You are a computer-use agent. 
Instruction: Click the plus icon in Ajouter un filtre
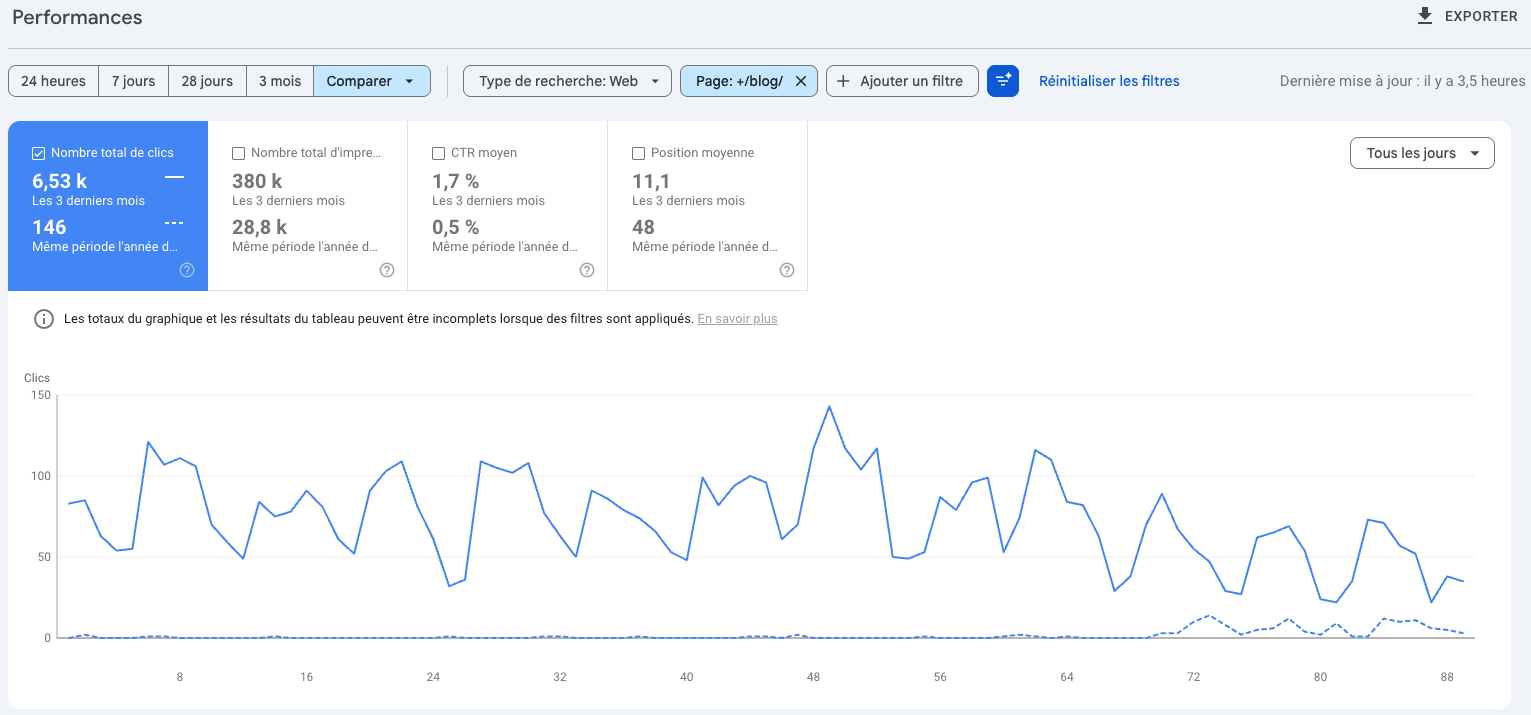click(x=843, y=81)
